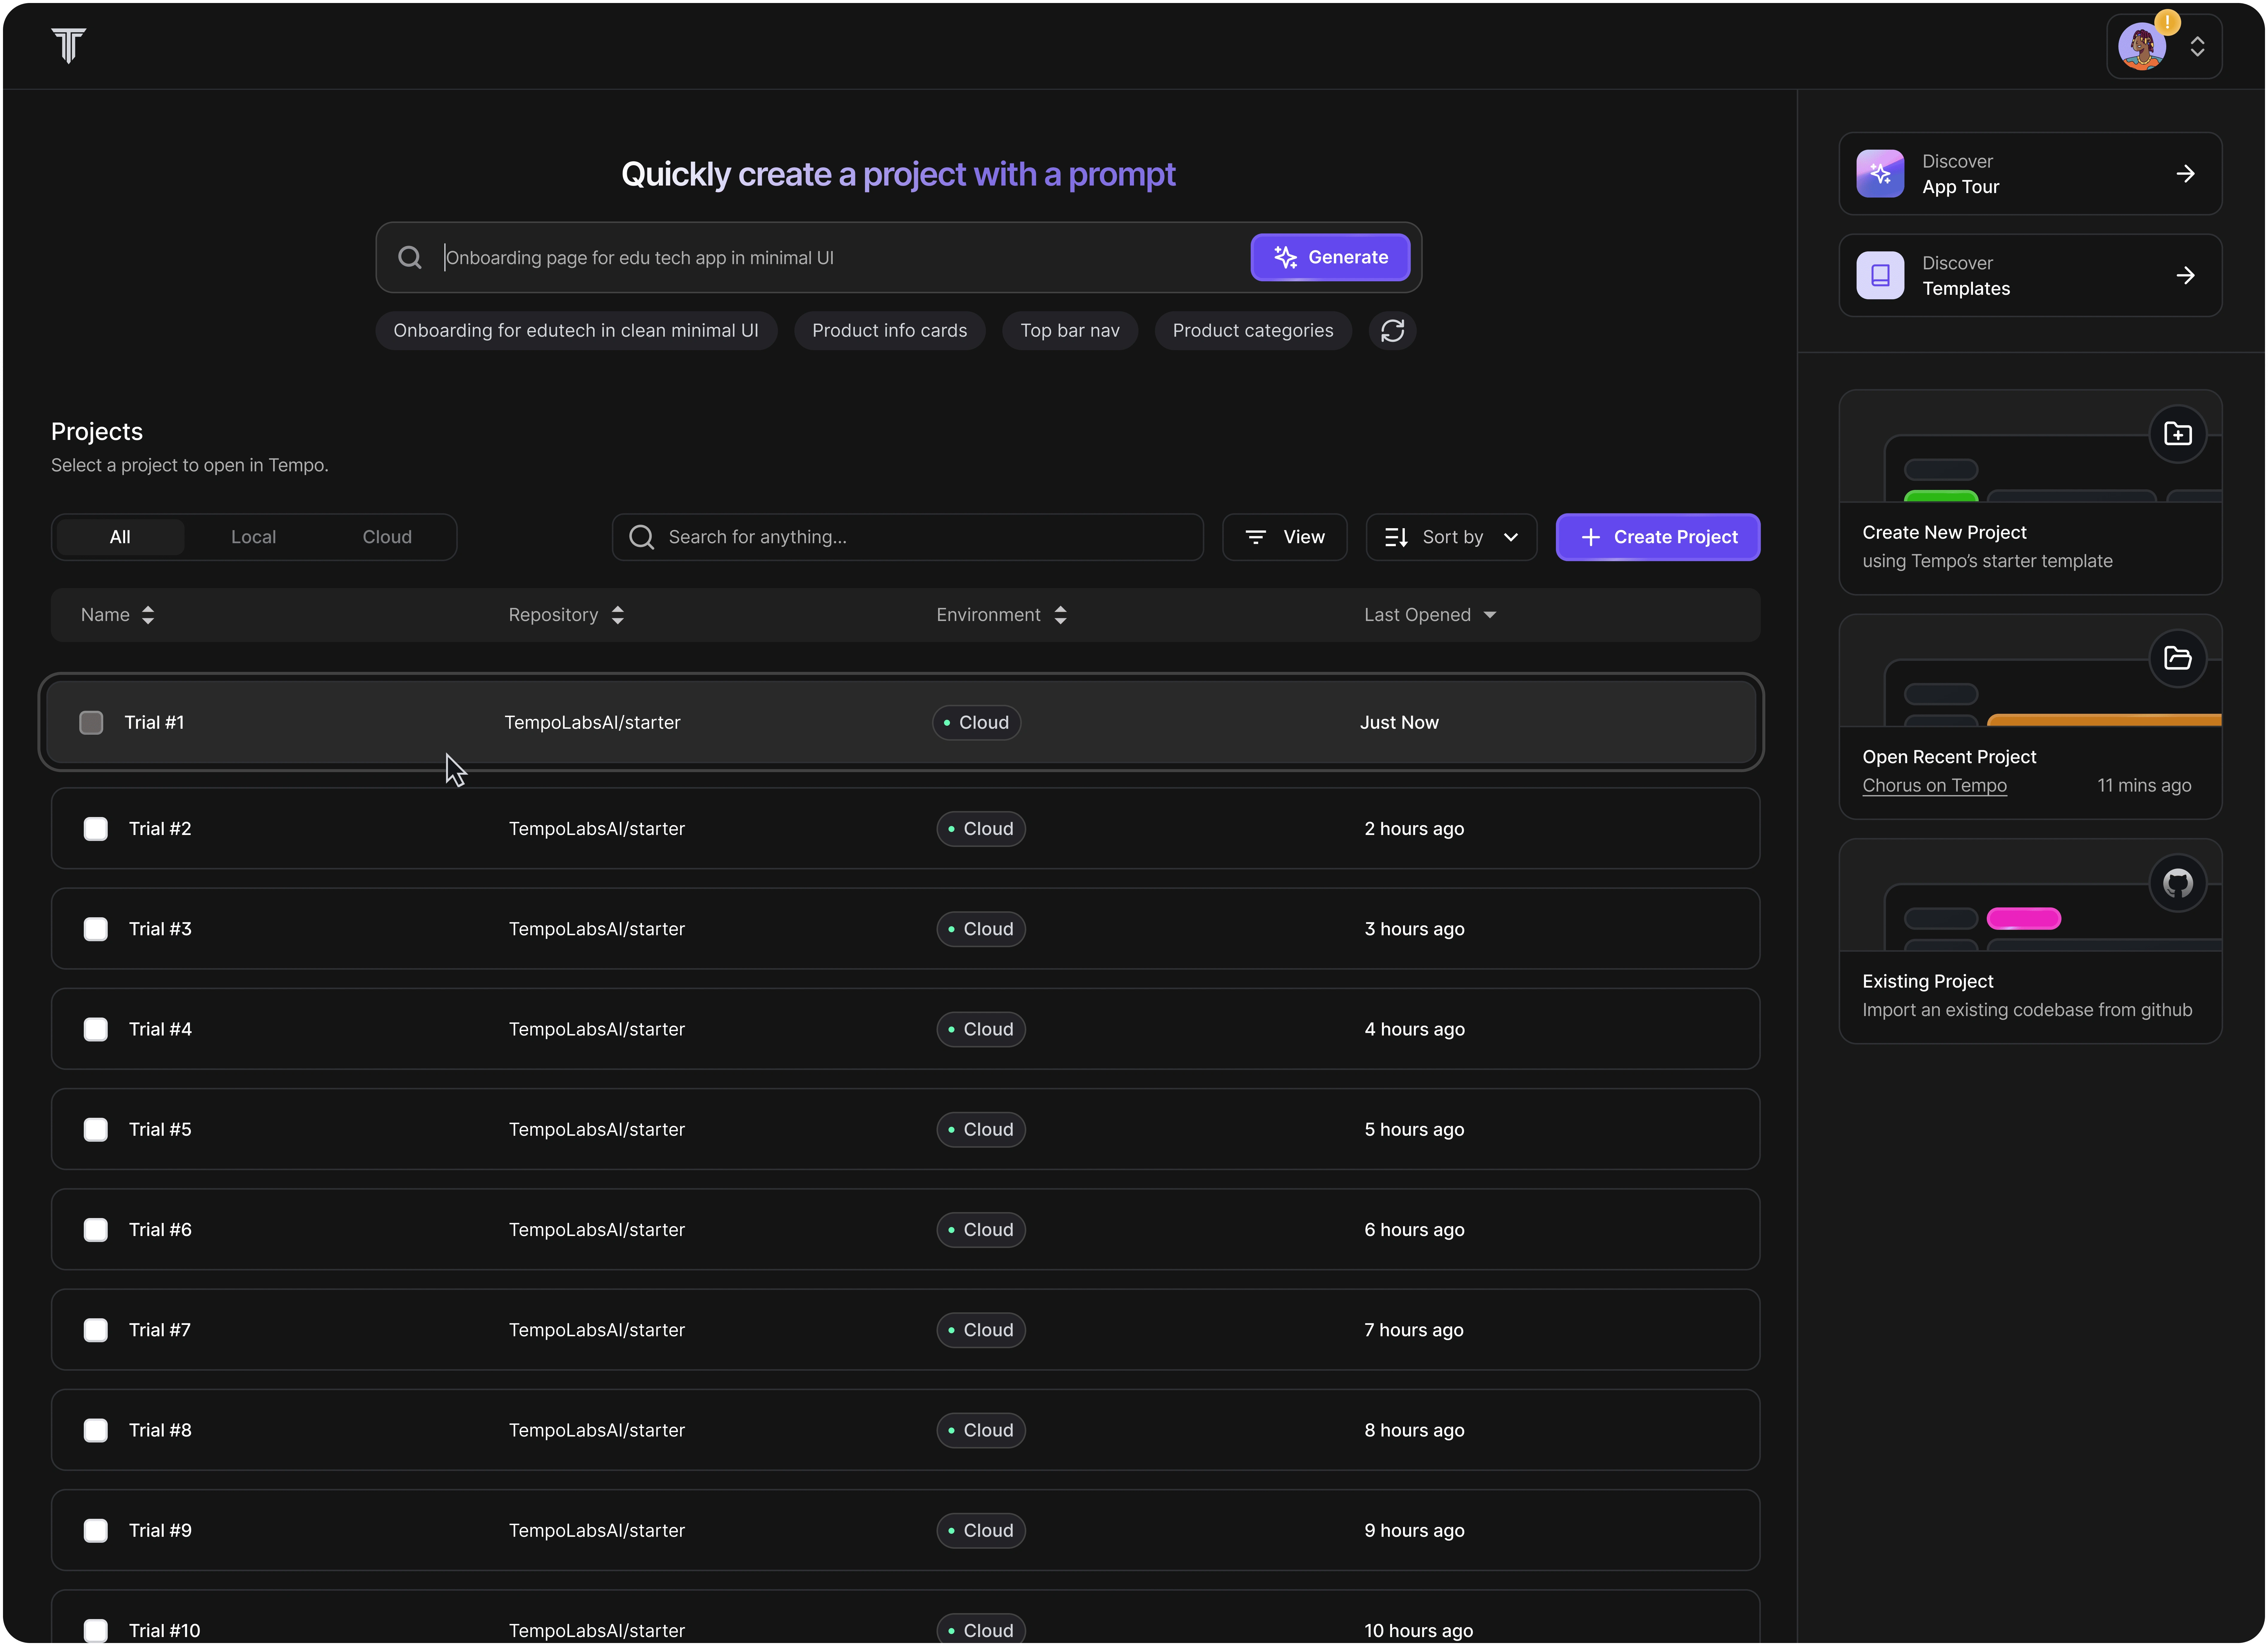Check the Trial #2 checkbox
Image resolution: width=2268 pixels, height=1646 pixels.
click(96, 829)
